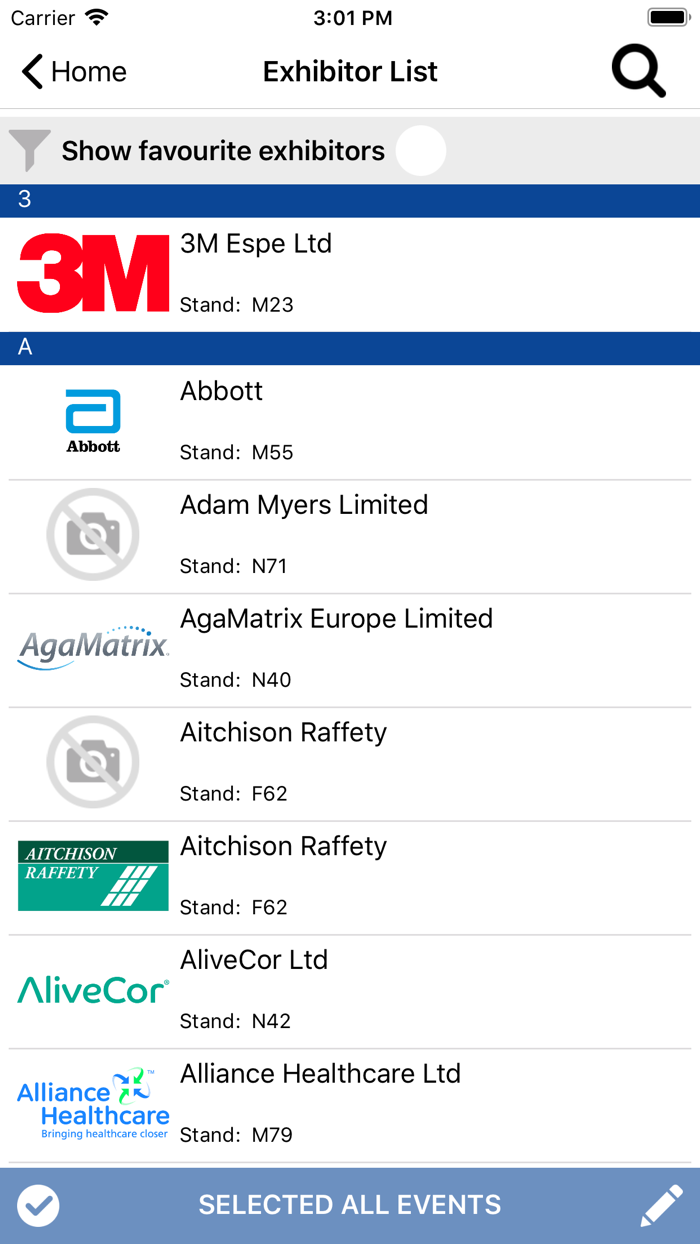Tap the search magnifier icon
Viewport: 700px width, 1244px height.
point(638,72)
